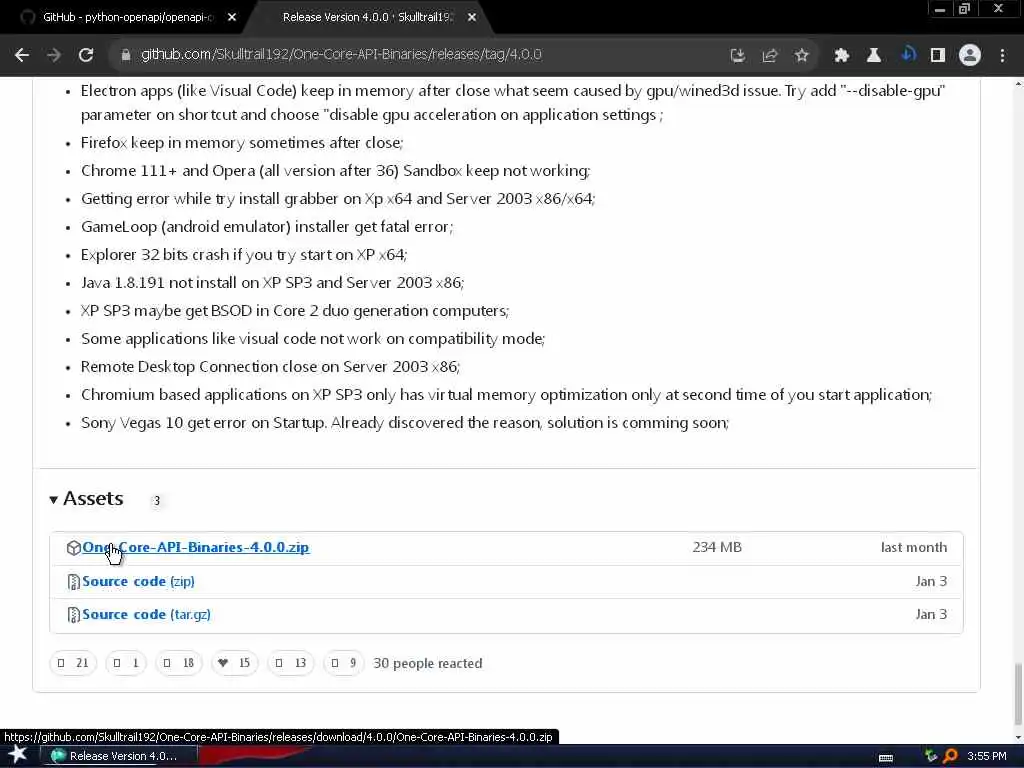Toggle the reaction with count 21

(73, 664)
